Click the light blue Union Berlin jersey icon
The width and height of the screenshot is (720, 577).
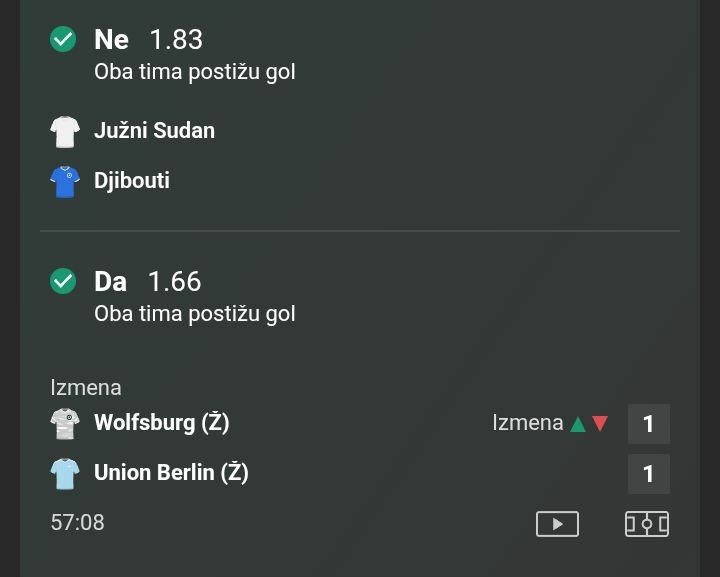click(65, 473)
